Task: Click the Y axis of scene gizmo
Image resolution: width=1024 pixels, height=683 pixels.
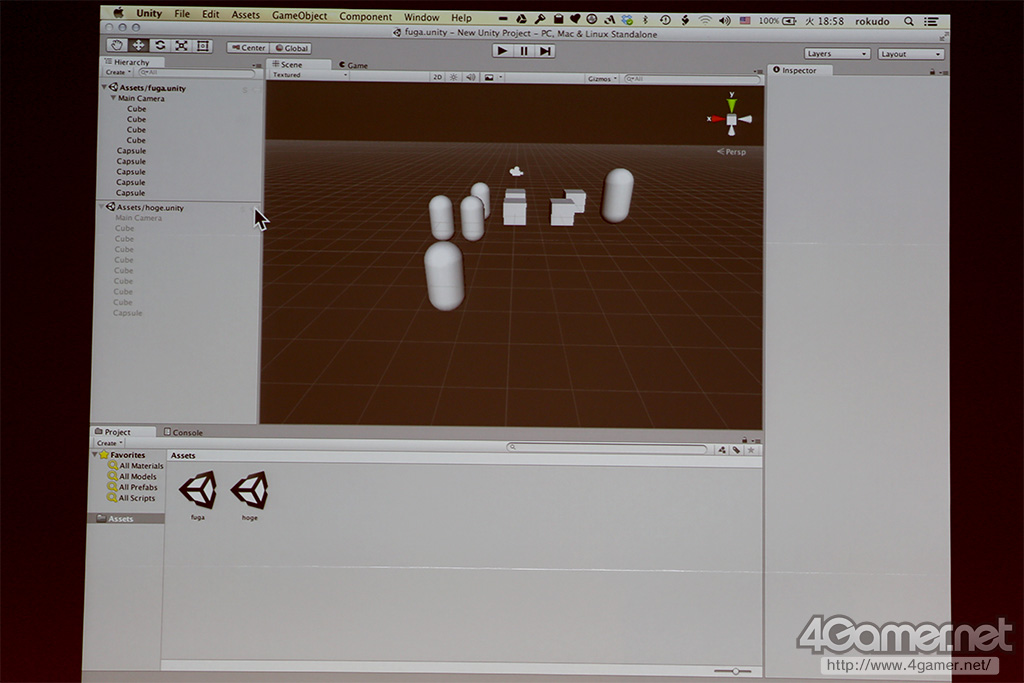Action: [x=732, y=103]
